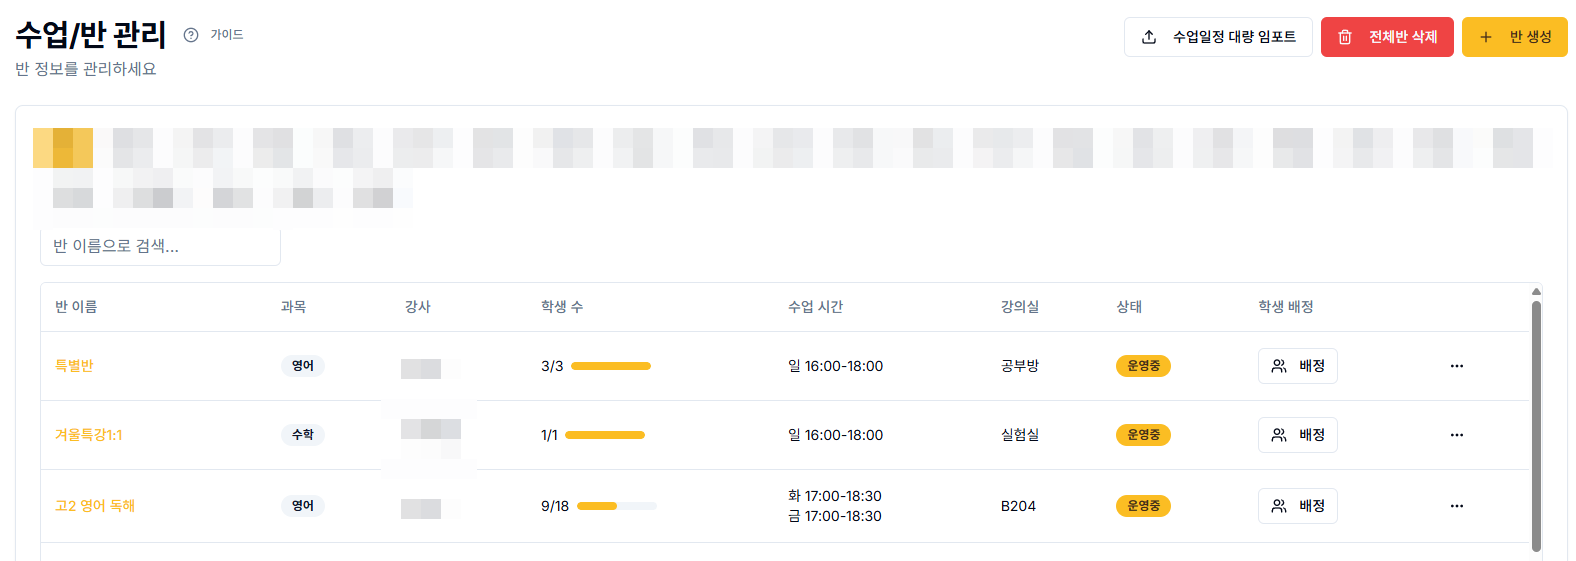Click the 영어 subject tag of 특별반
1576x561 pixels.
(x=302, y=366)
